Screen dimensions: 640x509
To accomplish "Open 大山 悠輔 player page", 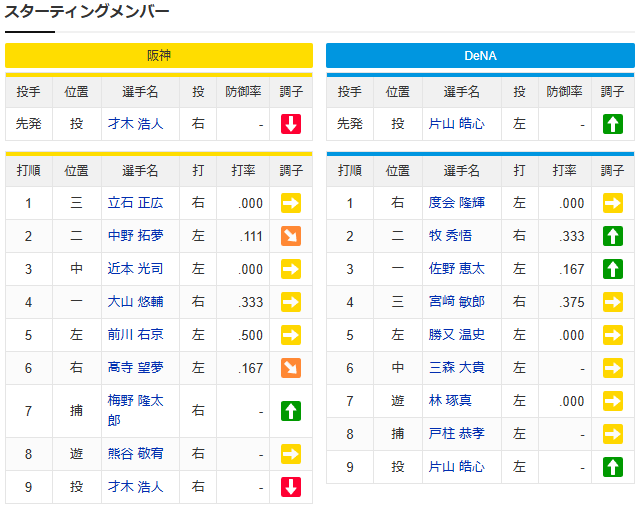I will 136,302.
